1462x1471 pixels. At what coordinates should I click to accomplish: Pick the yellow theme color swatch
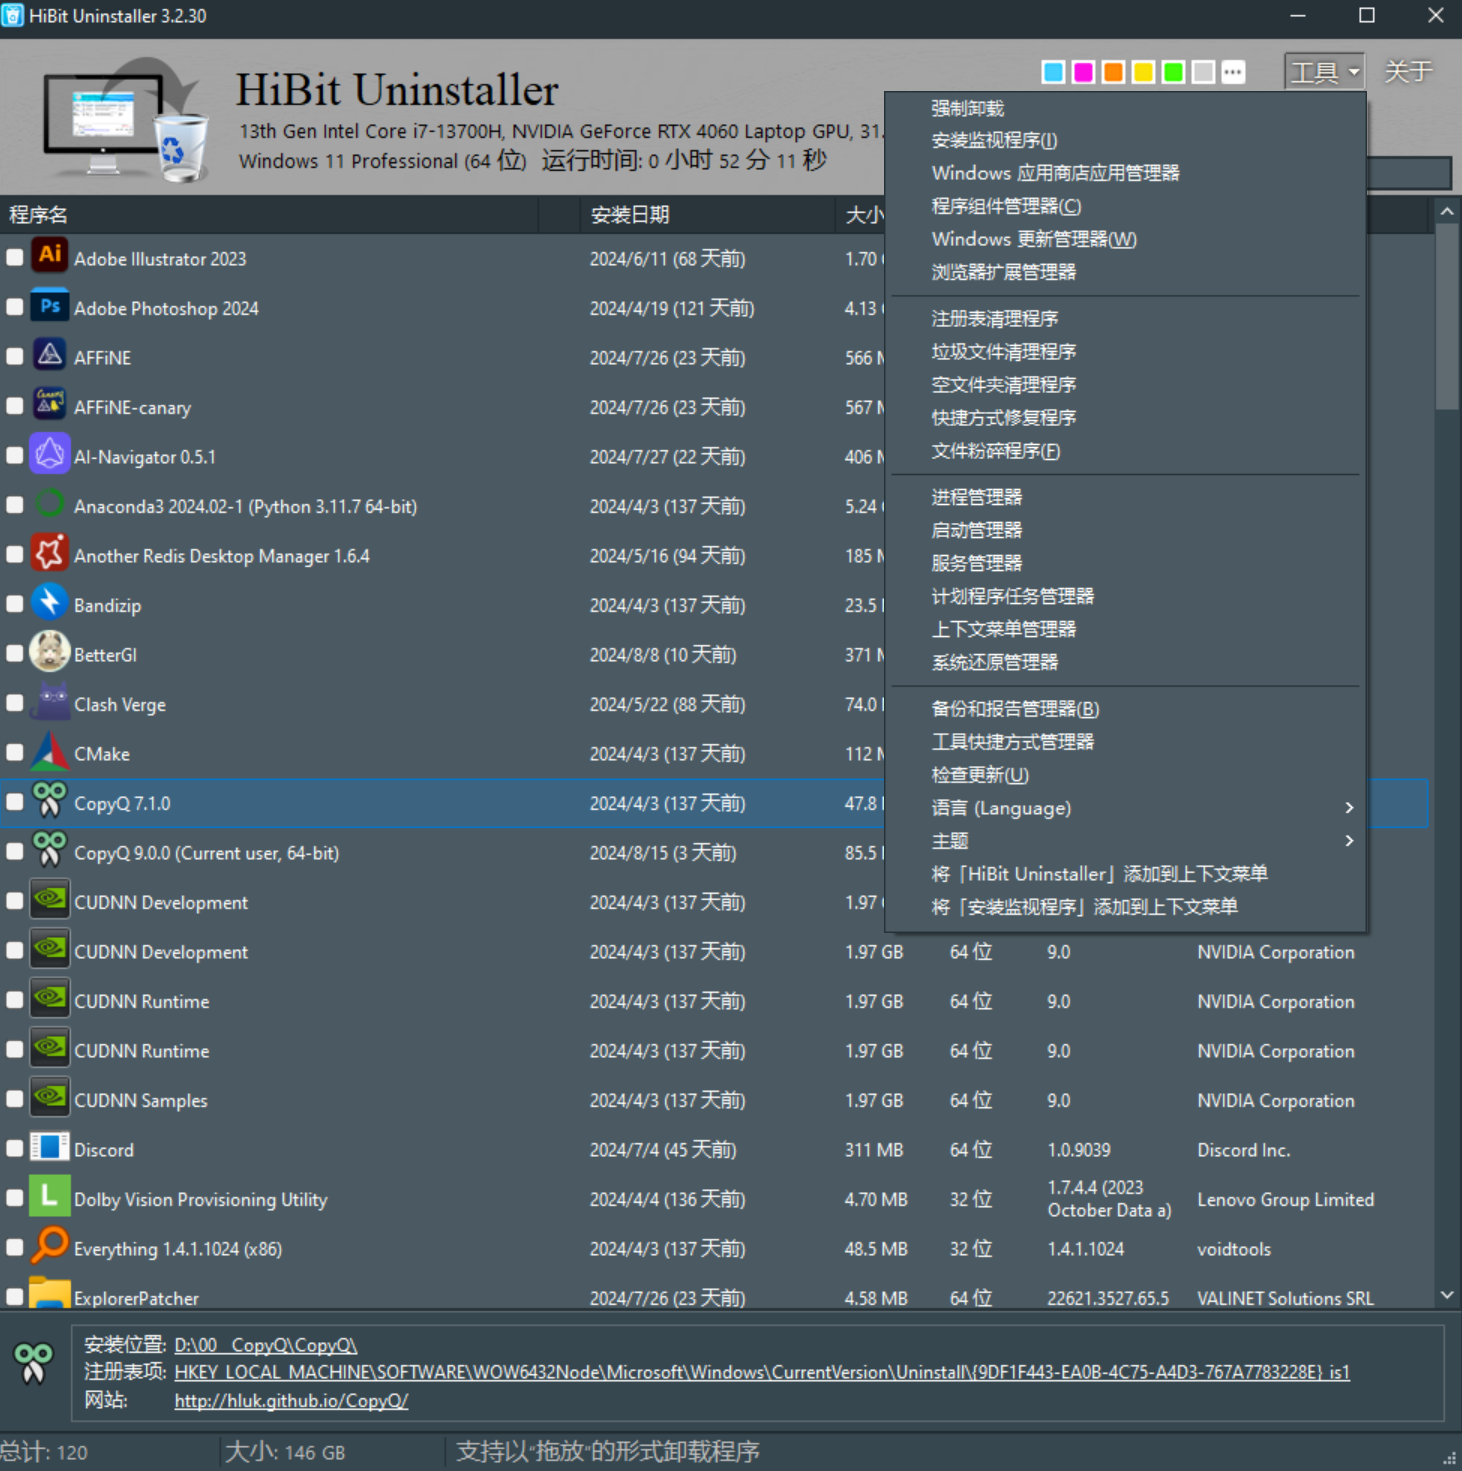[1143, 72]
